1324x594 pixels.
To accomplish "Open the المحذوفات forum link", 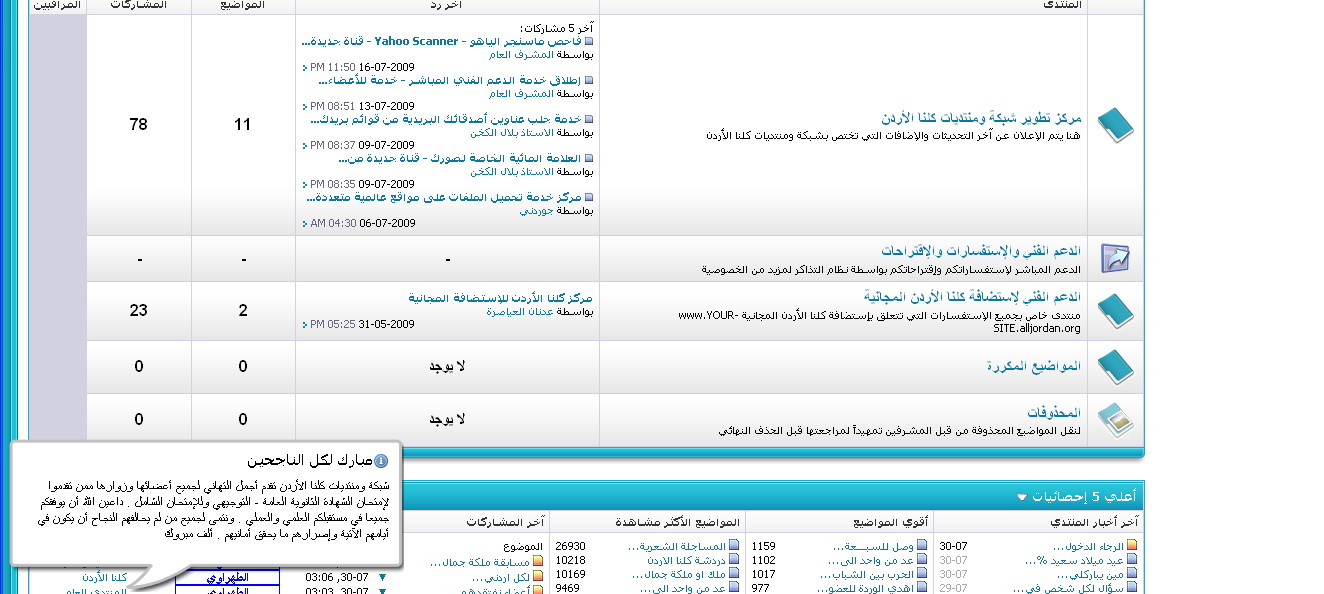I will tap(1054, 412).
